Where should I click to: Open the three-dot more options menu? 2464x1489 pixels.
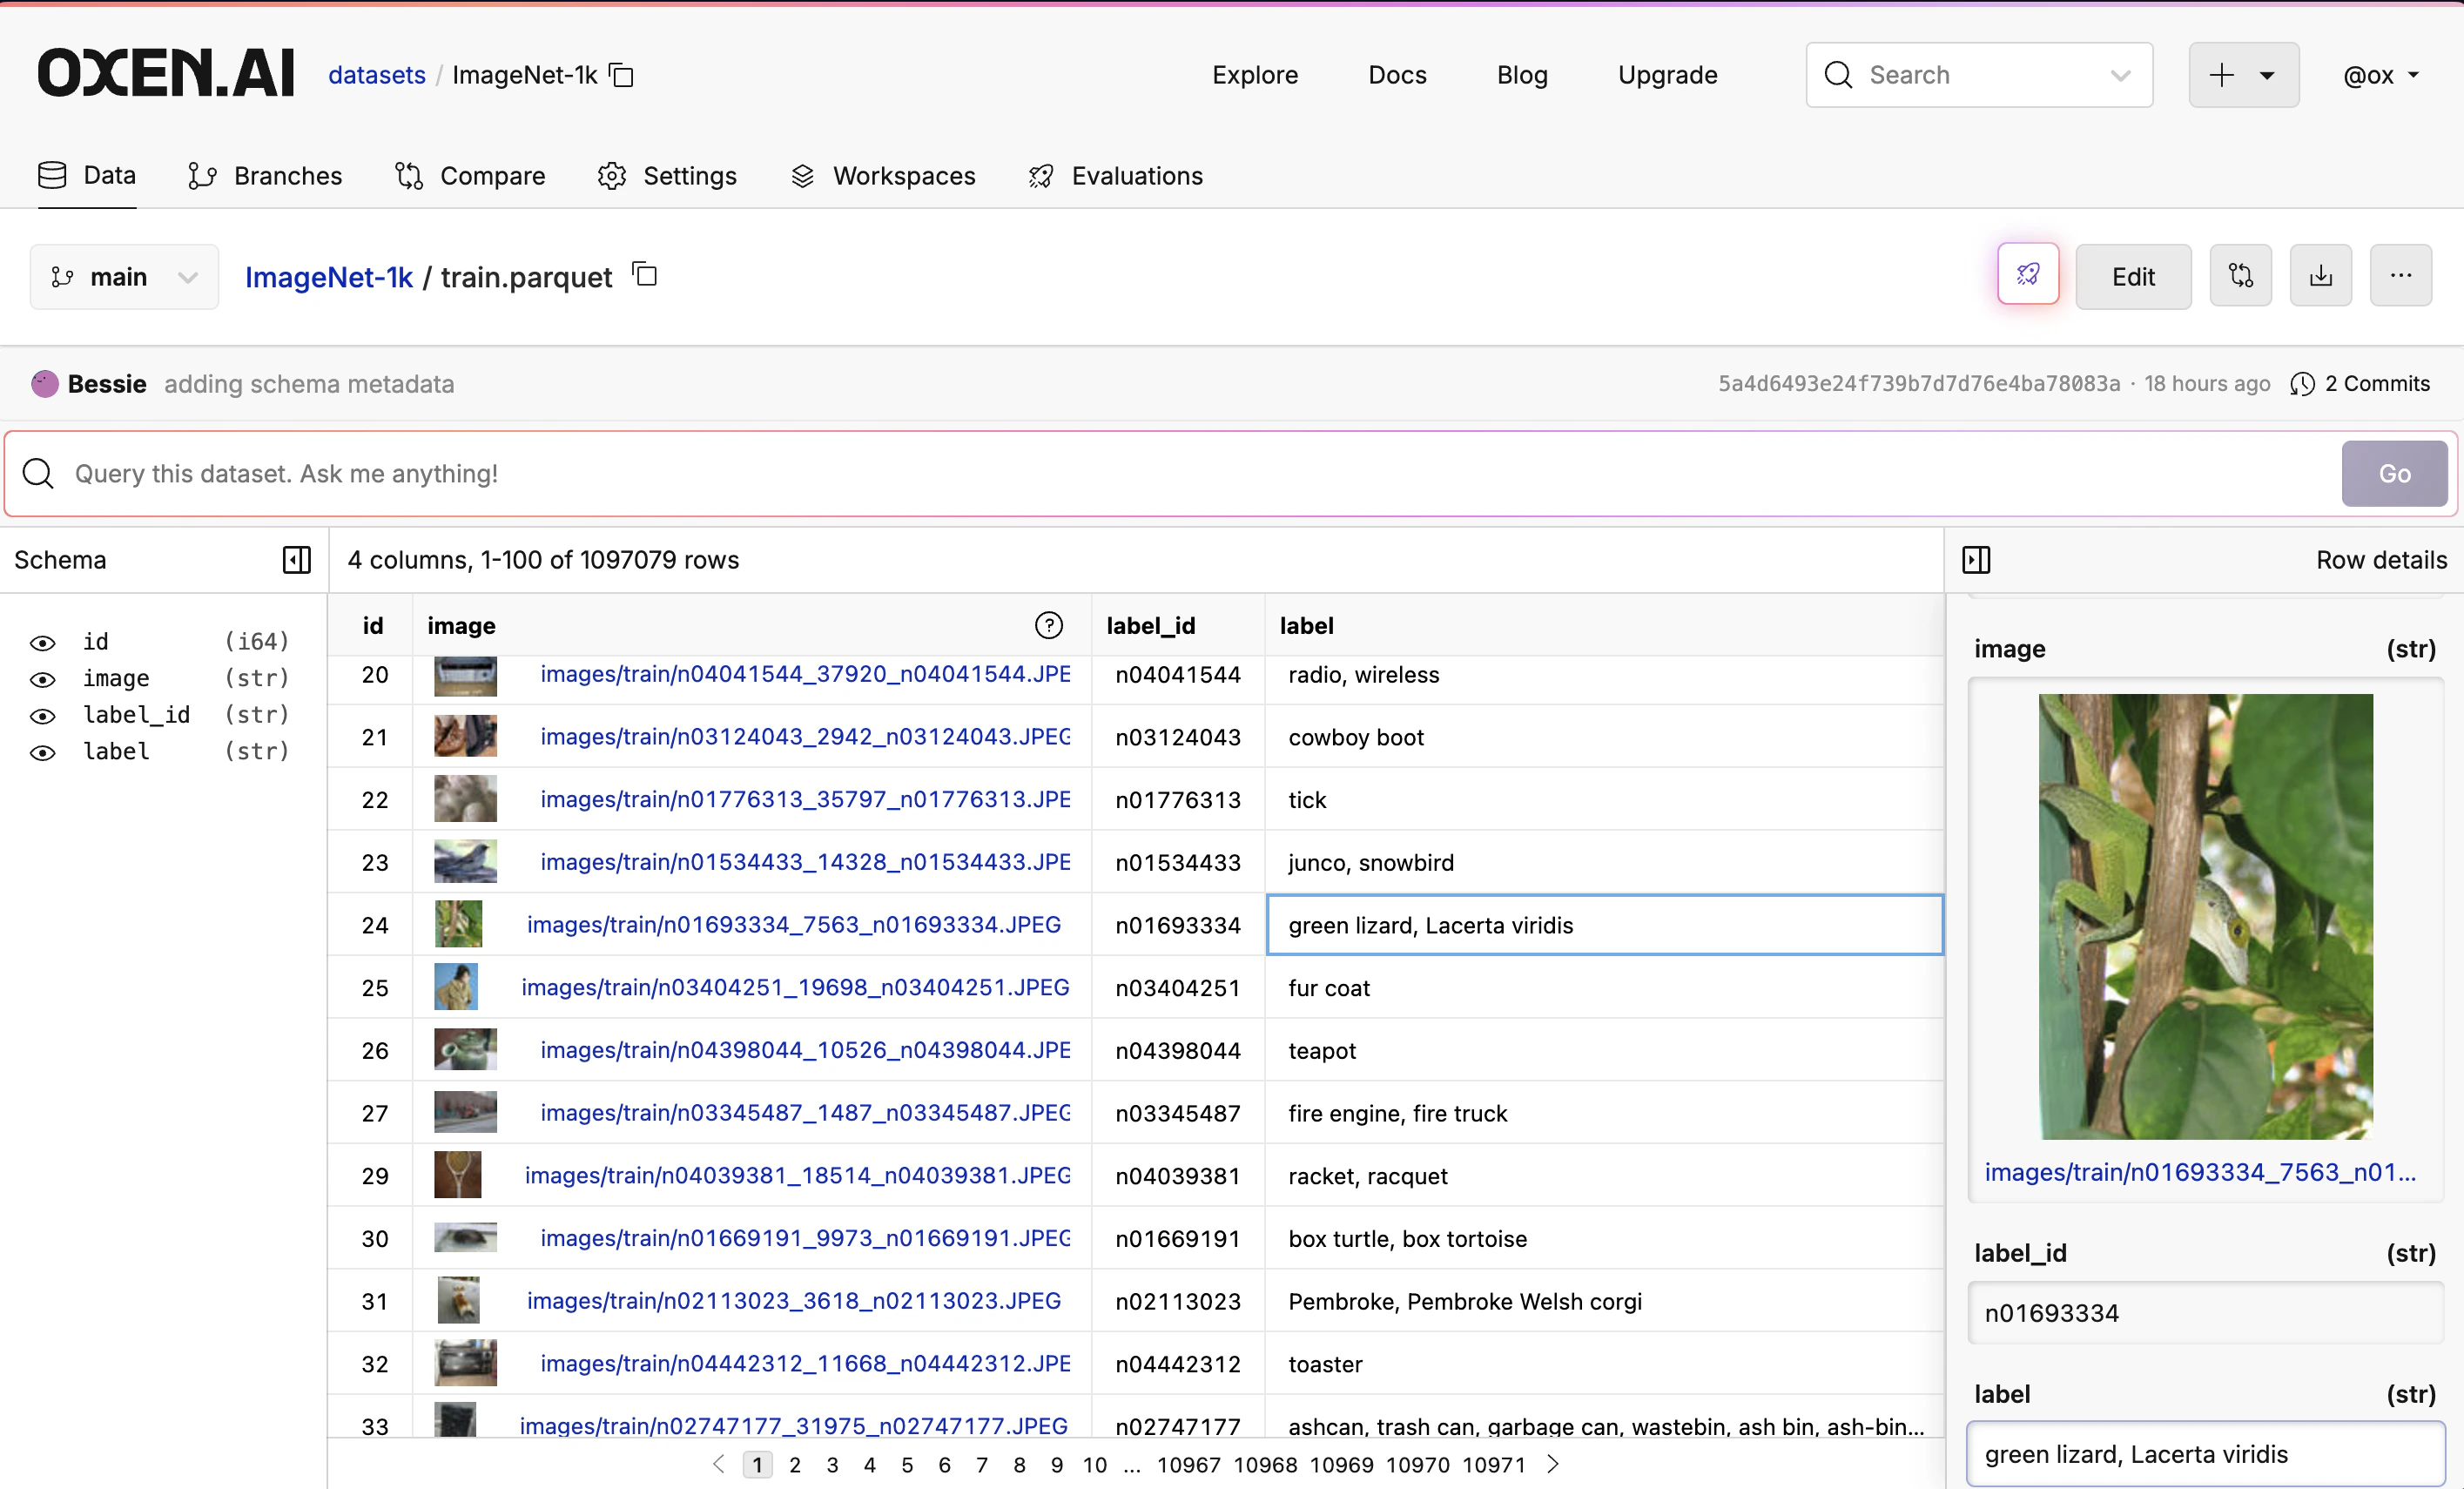2400,275
